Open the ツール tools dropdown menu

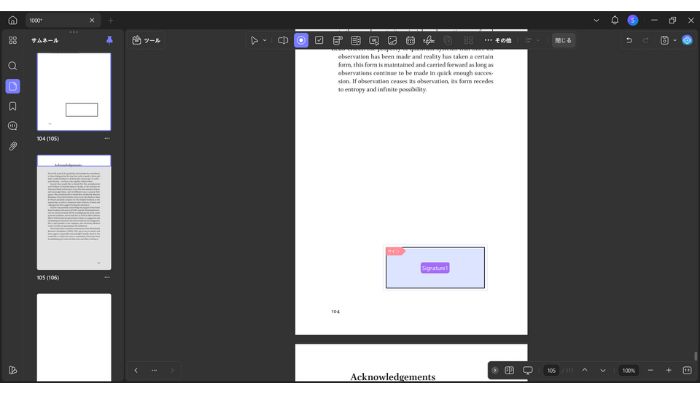146,41
